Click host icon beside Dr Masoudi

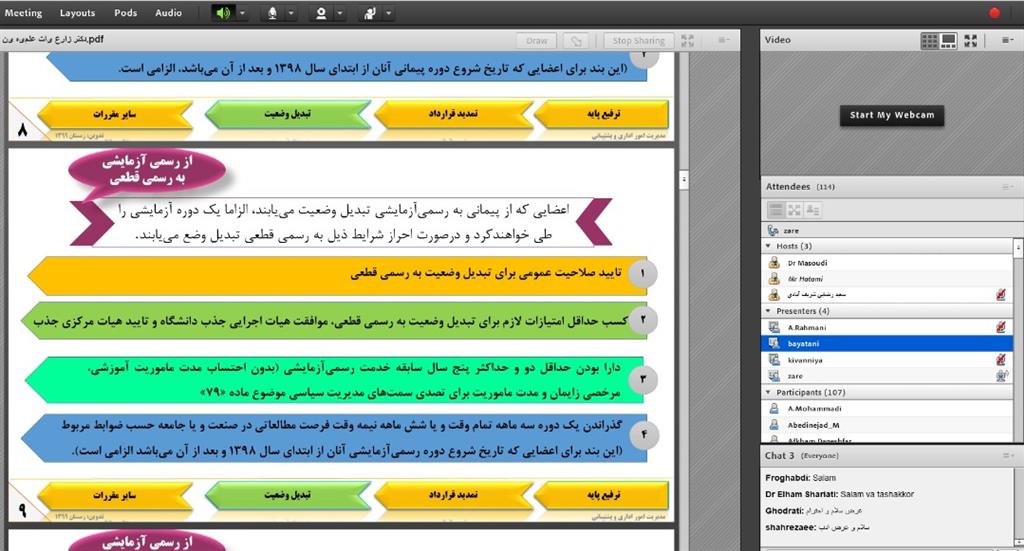pyautogui.click(x=775, y=262)
